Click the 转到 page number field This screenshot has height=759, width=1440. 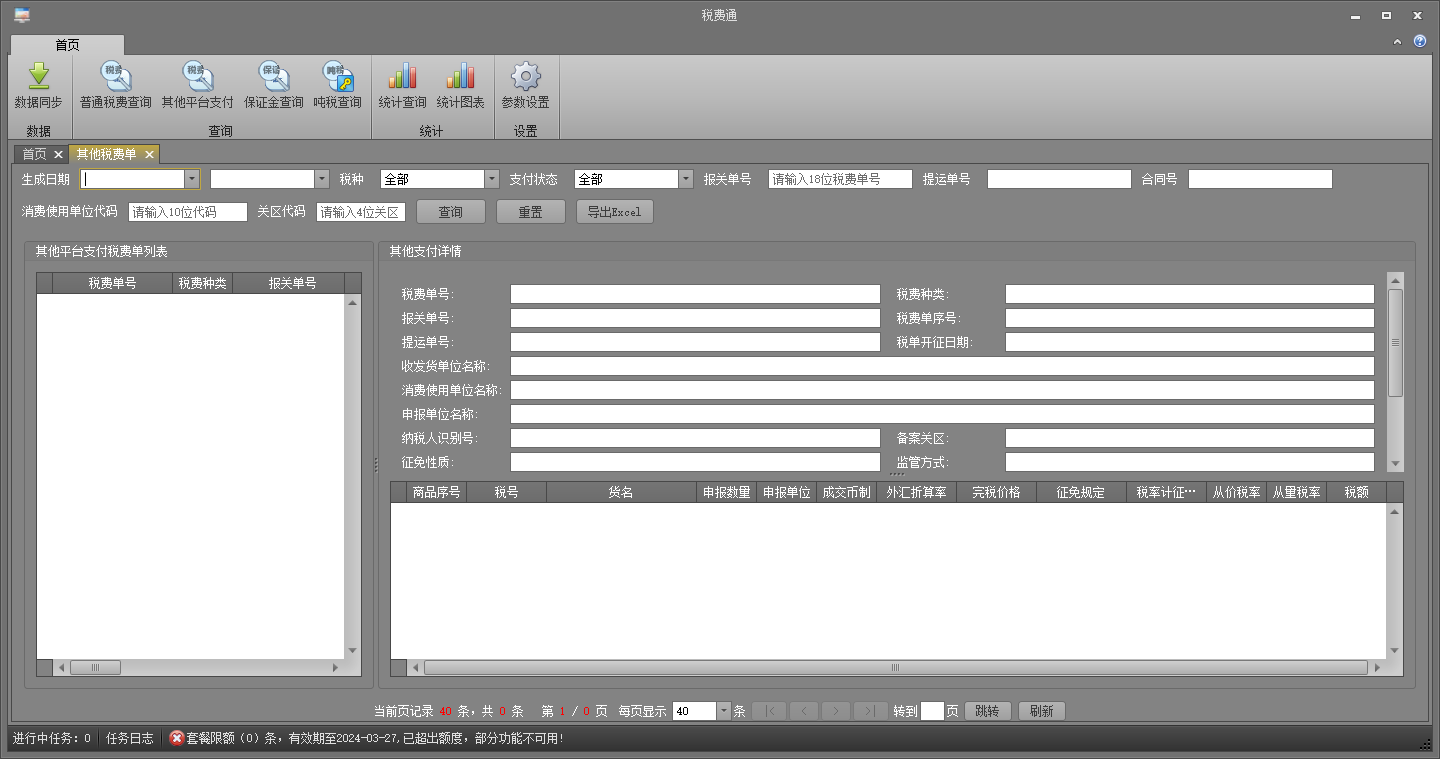[x=932, y=711]
